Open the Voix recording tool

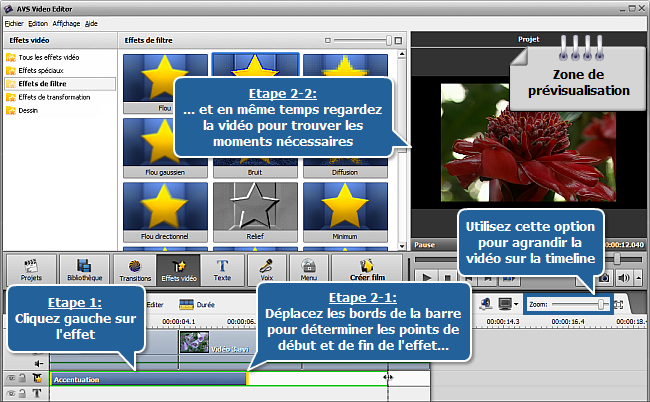267,270
